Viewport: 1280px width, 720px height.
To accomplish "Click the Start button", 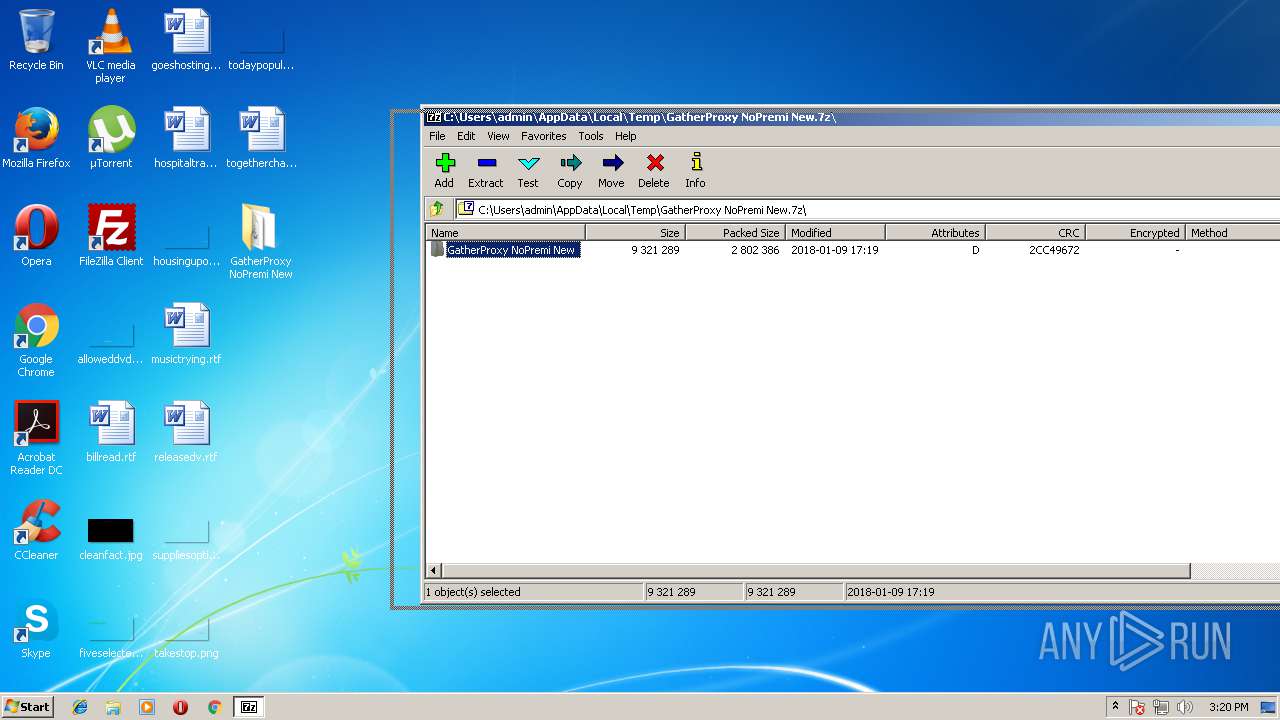I will point(27,706).
